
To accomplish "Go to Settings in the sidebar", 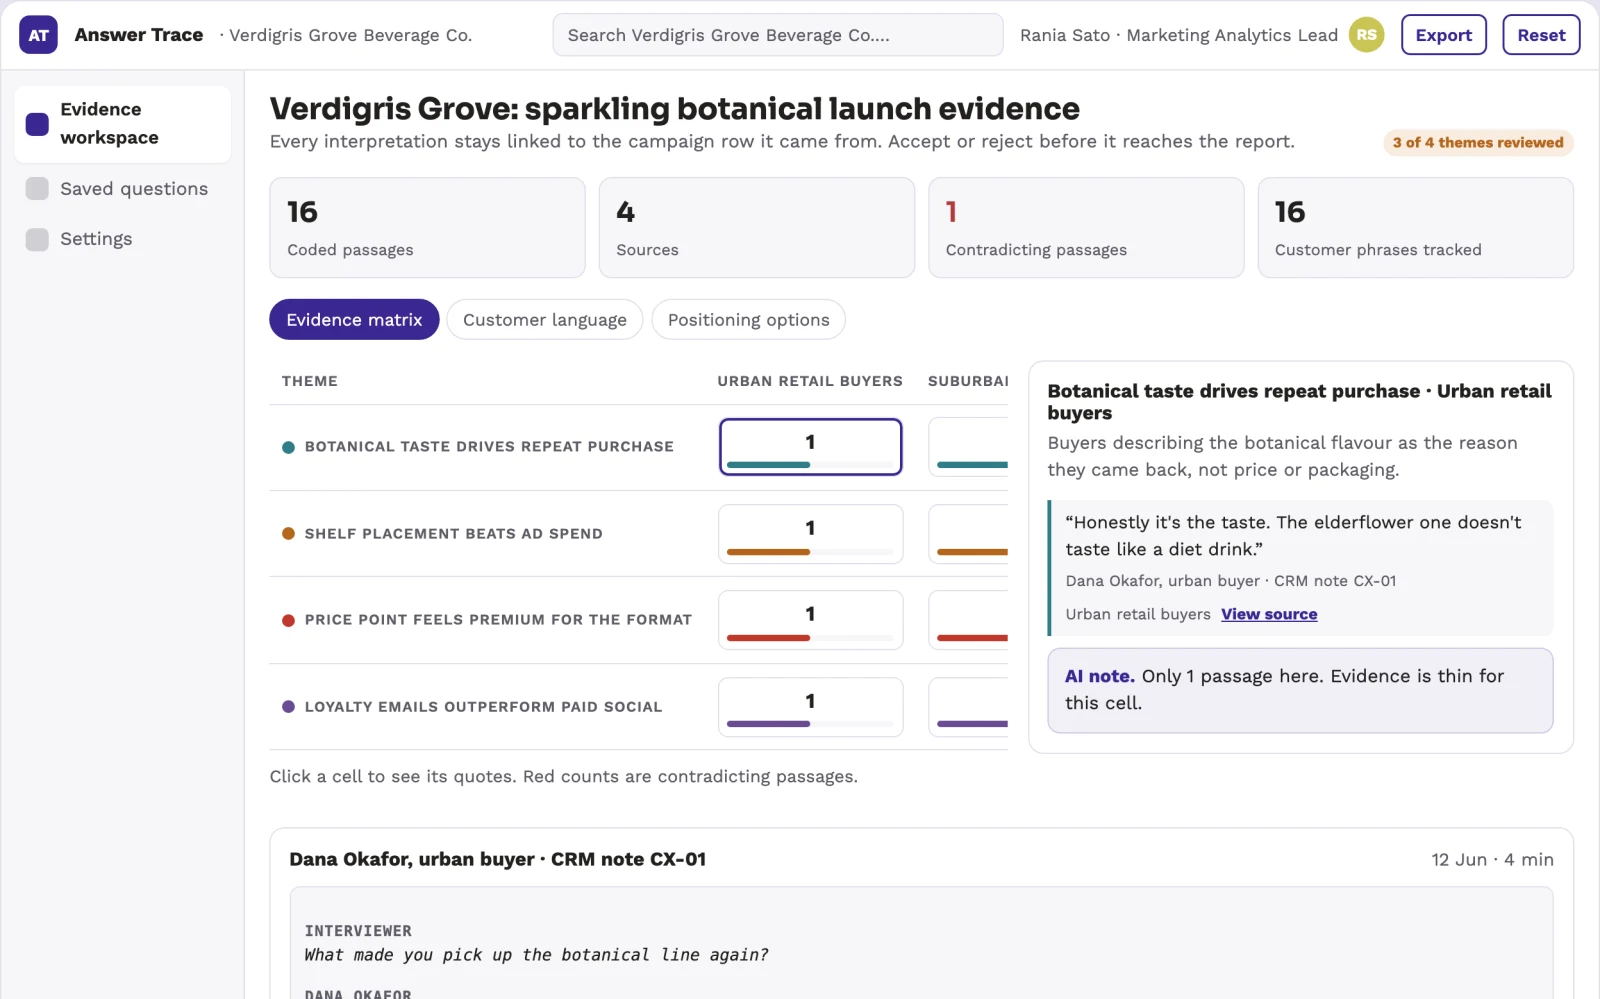I will [x=123, y=239].
